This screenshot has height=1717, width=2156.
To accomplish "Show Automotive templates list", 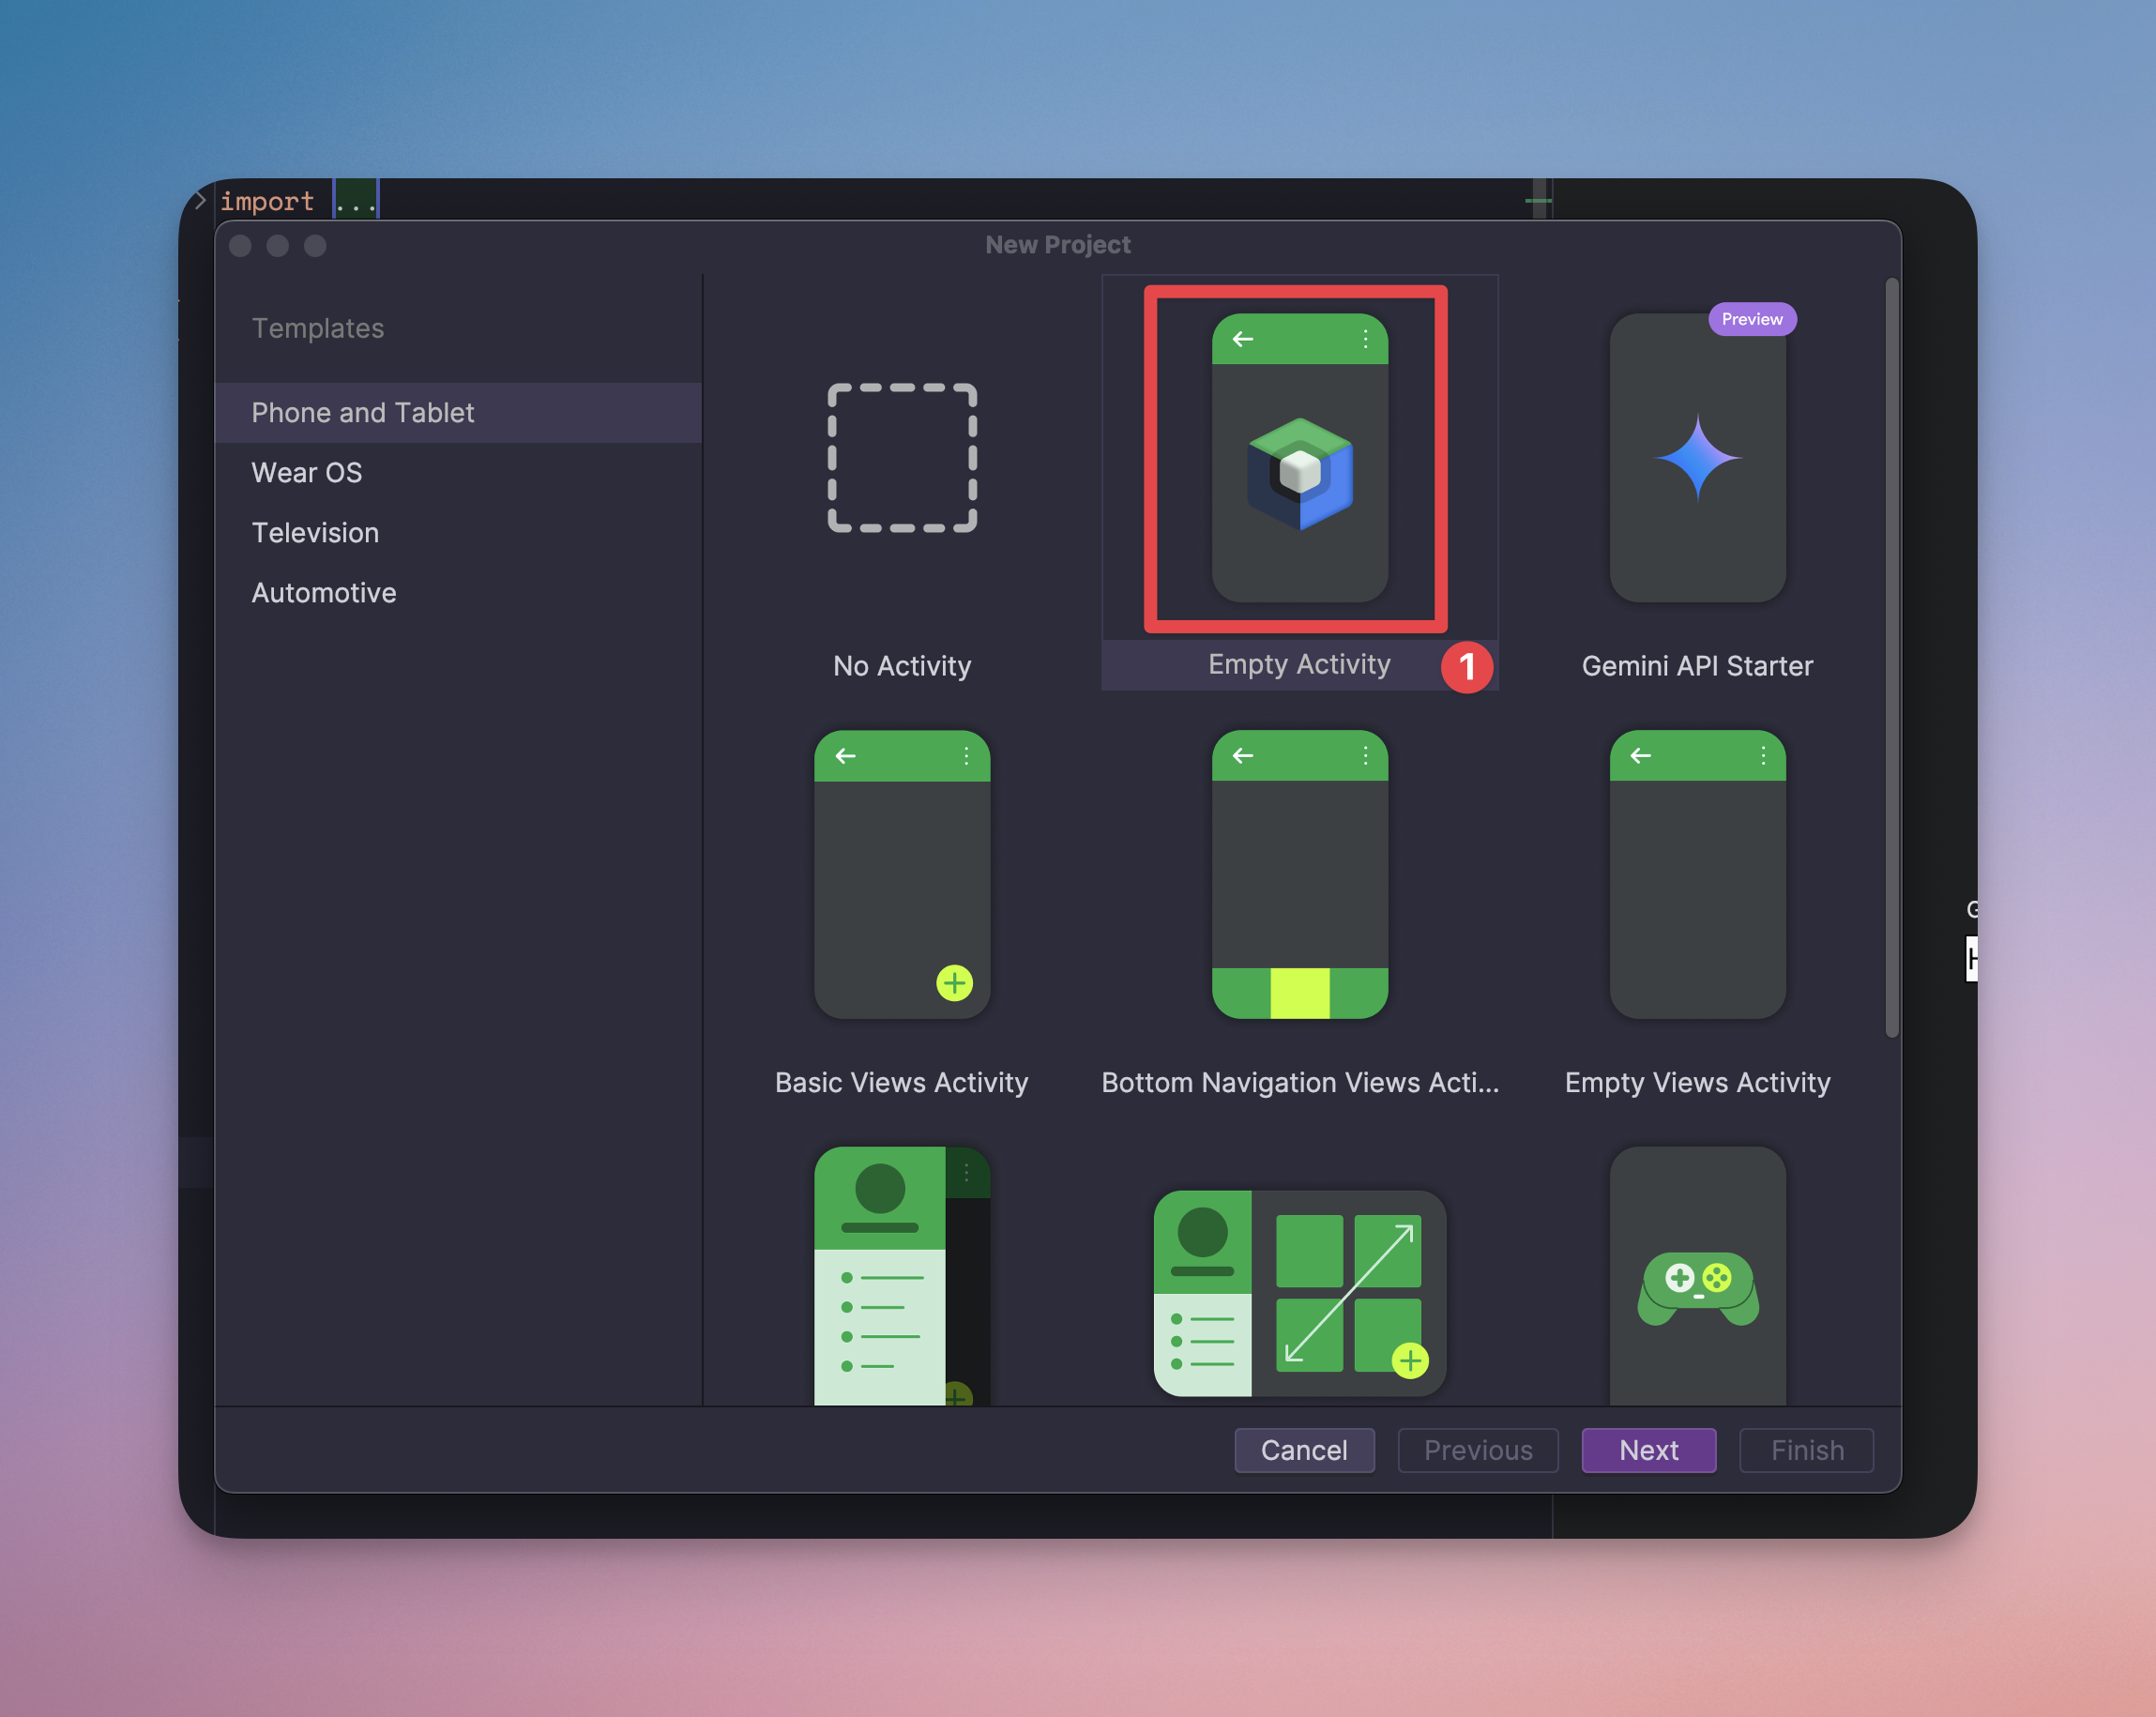I will point(324,593).
